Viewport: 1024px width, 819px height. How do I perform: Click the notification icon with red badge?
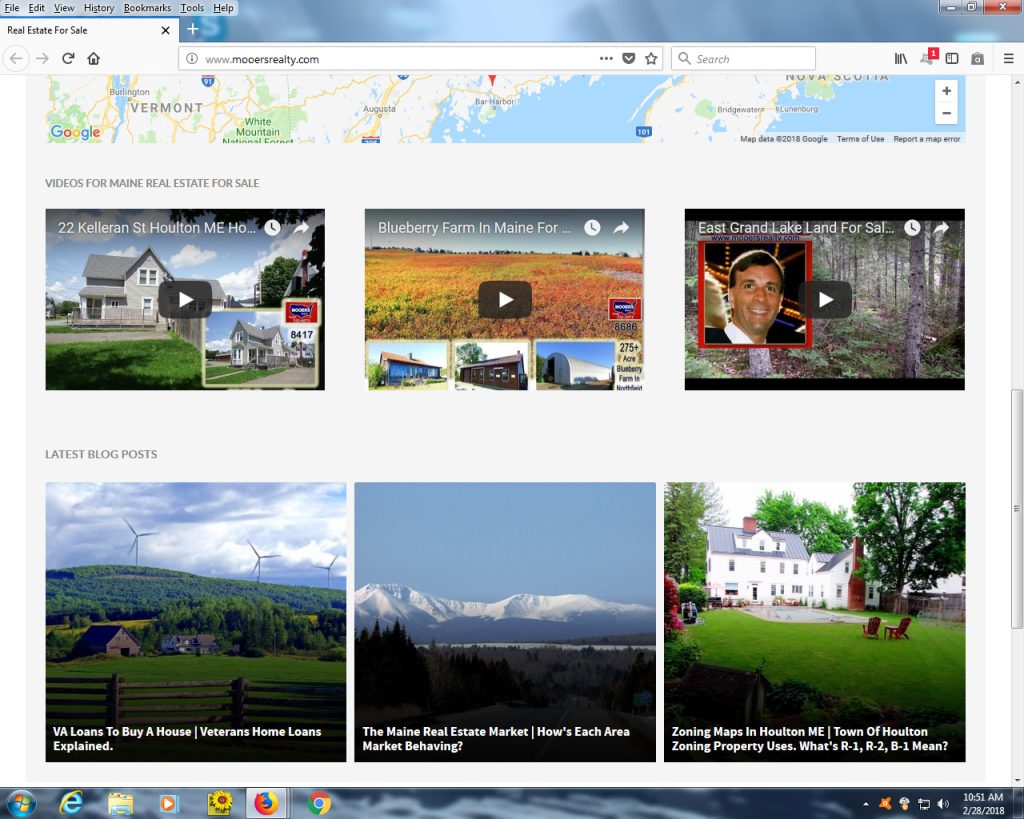tap(927, 57)
